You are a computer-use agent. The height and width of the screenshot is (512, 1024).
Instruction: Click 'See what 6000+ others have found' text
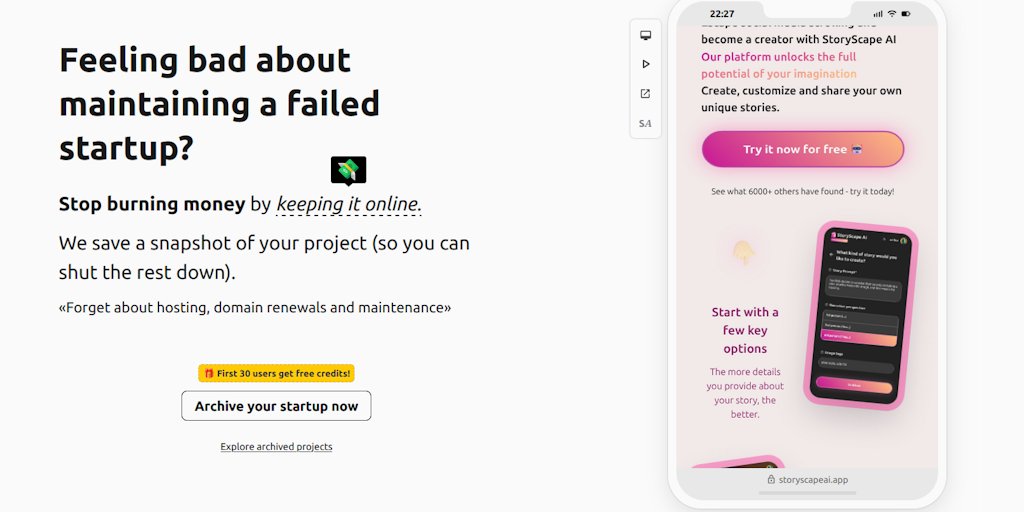[x=802, y=191]
